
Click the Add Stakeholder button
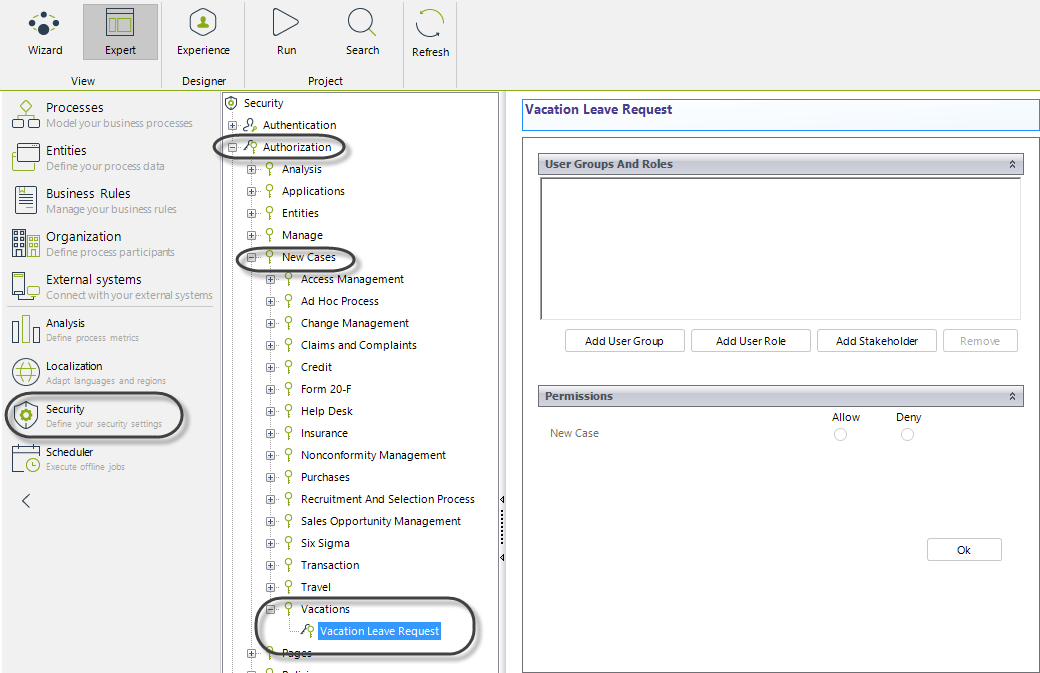(876, 341)
